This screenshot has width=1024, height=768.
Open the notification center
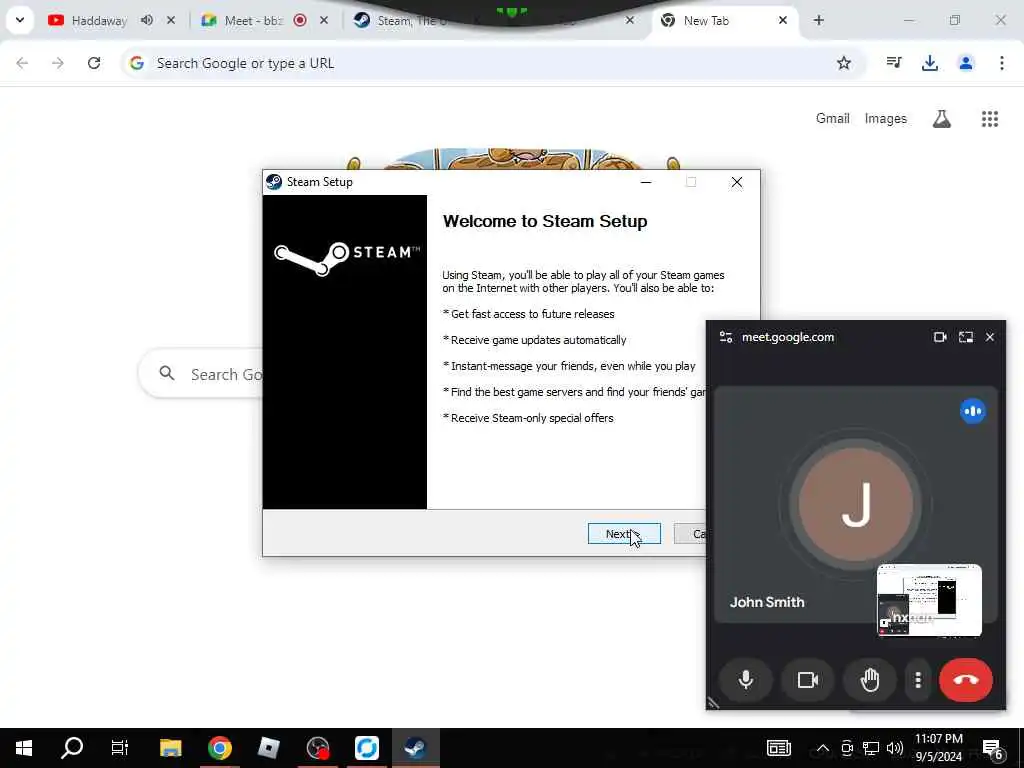point(993,748)
